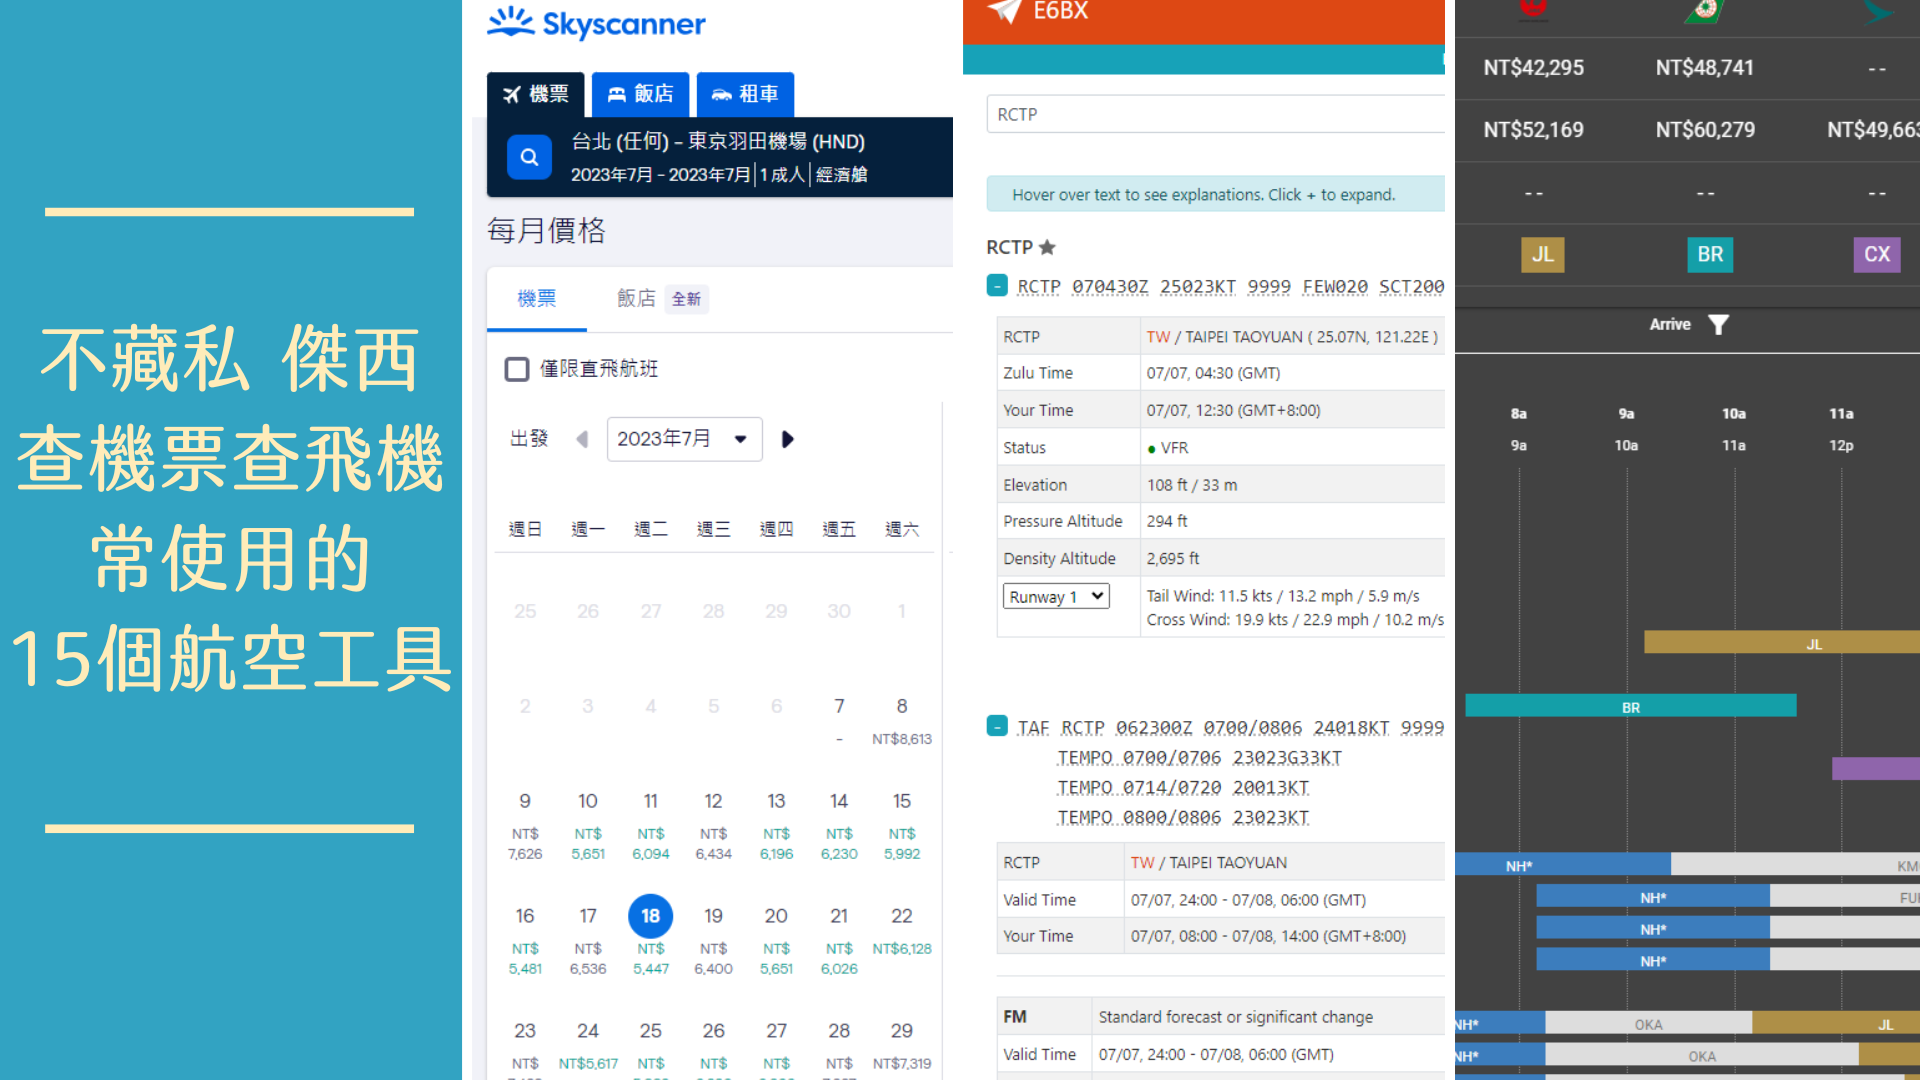
Task: Select July 8 priced NT$8,613
Action: 902,721
